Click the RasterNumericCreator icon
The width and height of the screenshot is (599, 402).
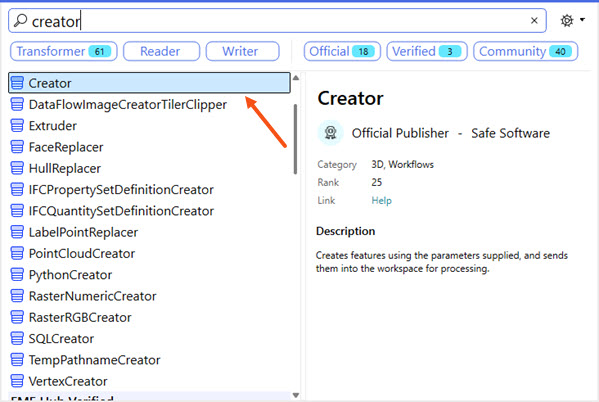coord(17,296)
